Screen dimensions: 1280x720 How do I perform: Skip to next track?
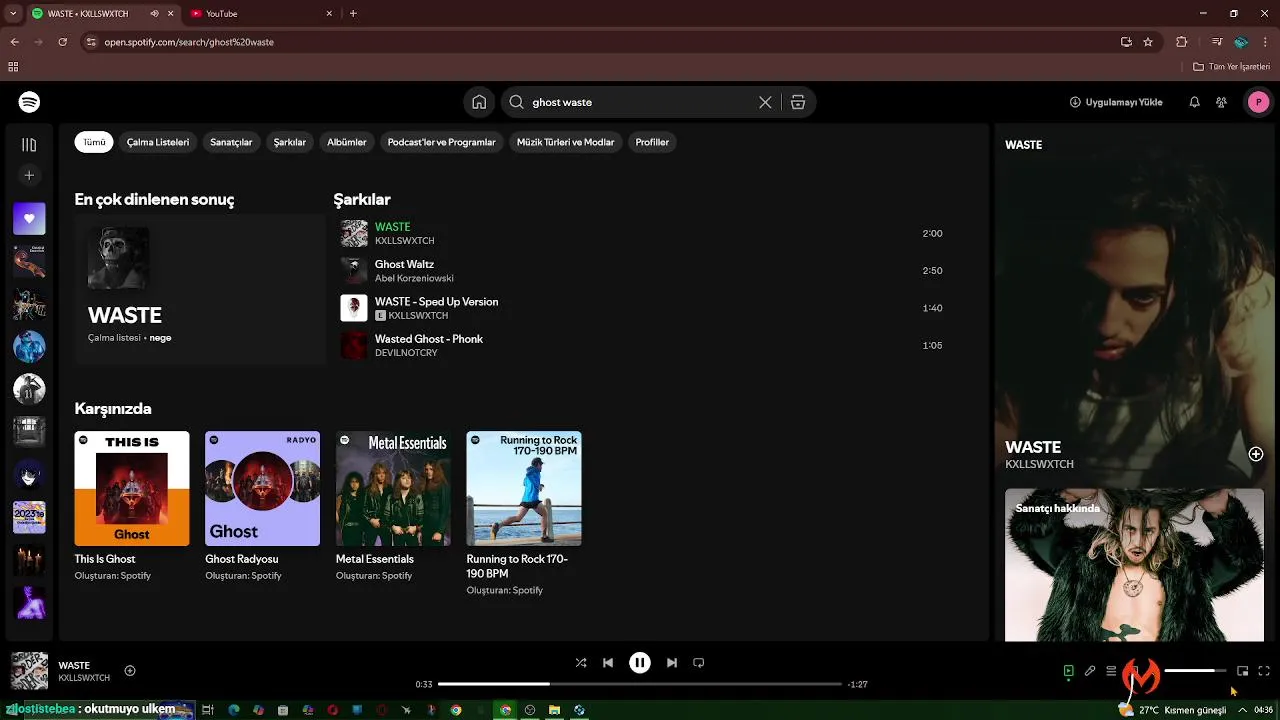672,662
